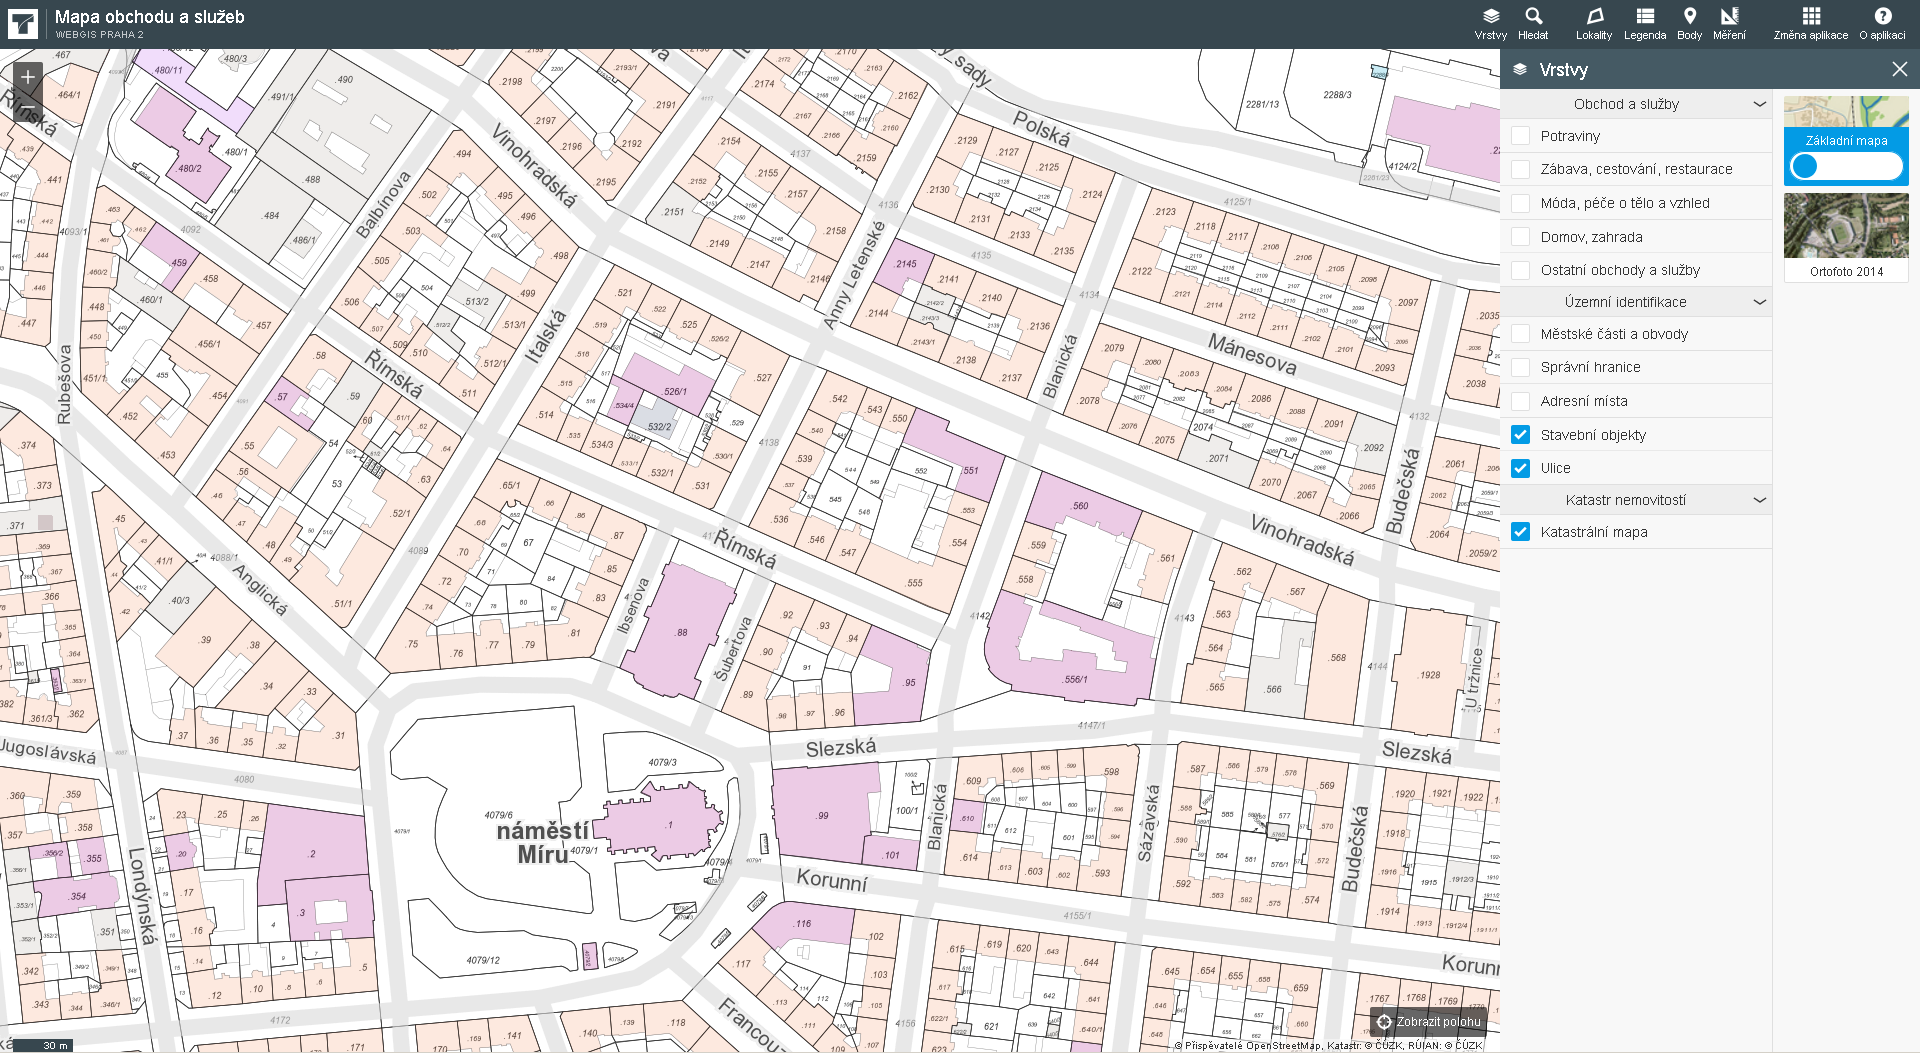Click the Sázavská street label
The height and width of the screenshot is (1053, 1920).
click(1148, 823)
